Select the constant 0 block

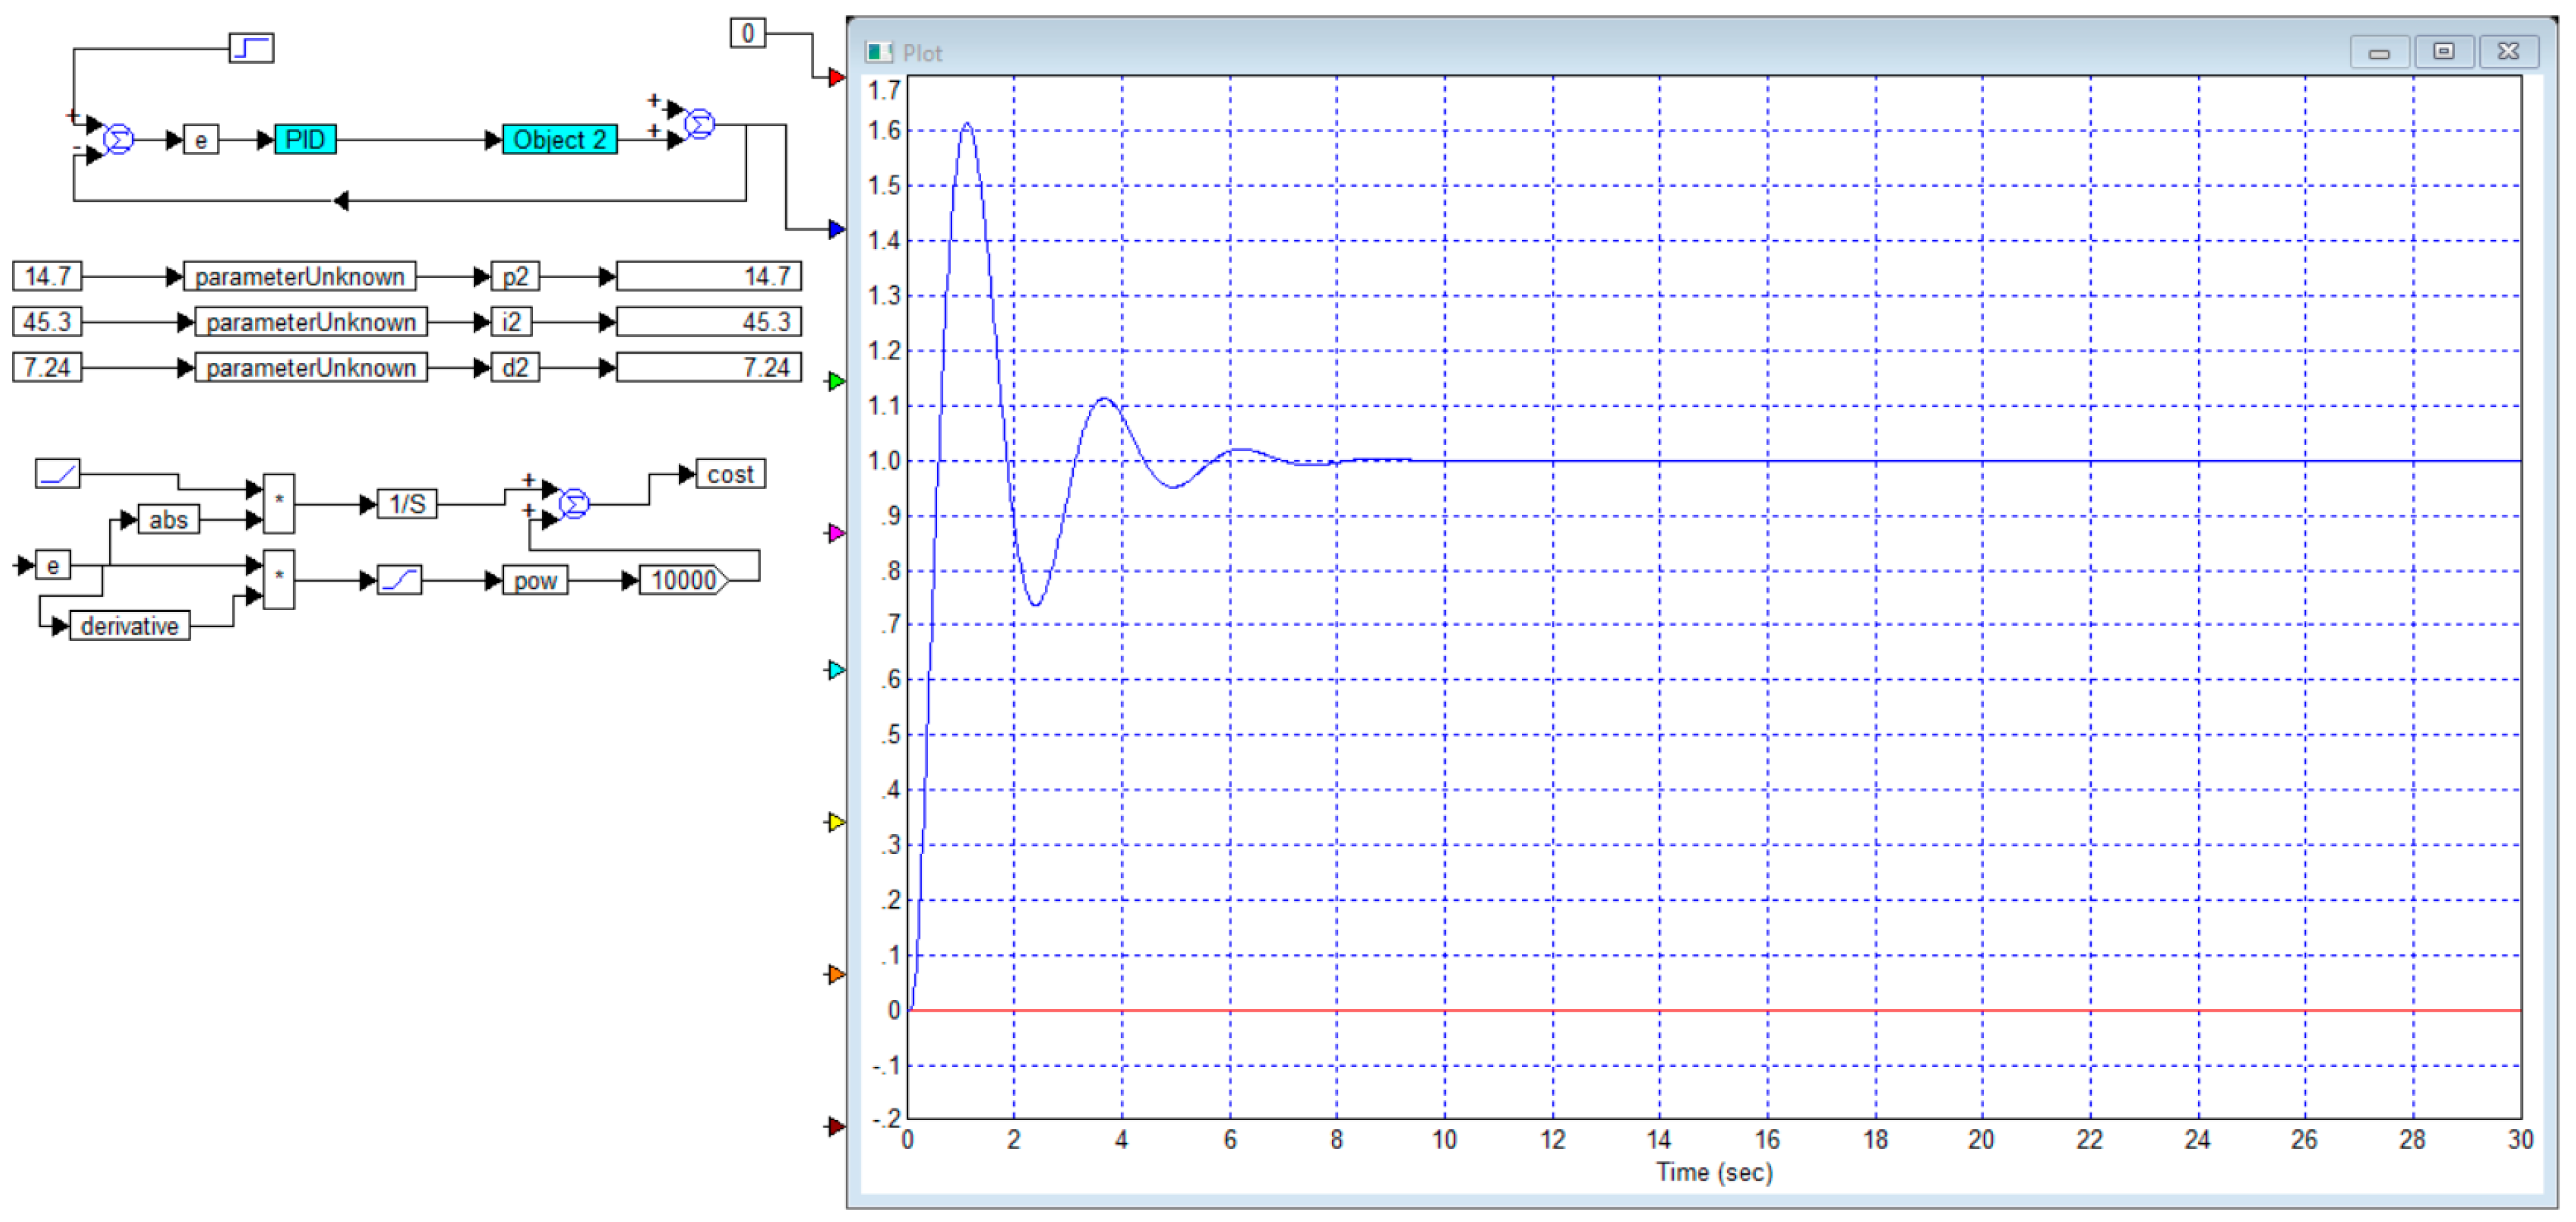(748, 33)
